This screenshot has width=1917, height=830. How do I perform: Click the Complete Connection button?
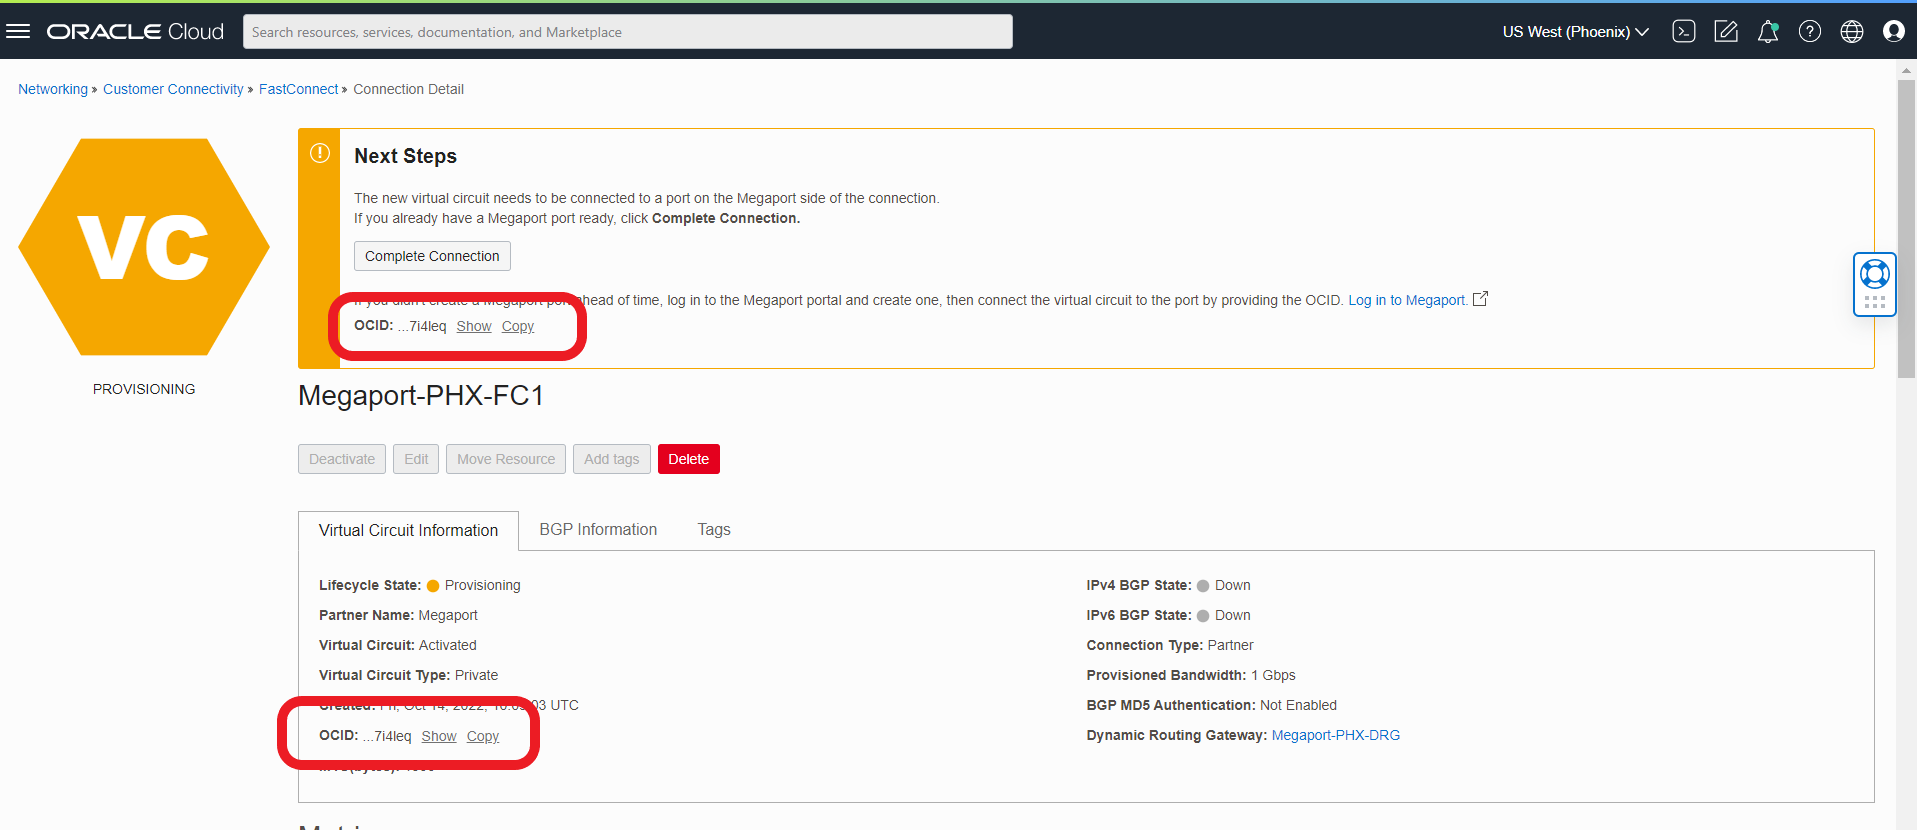[x=432, y=256]
